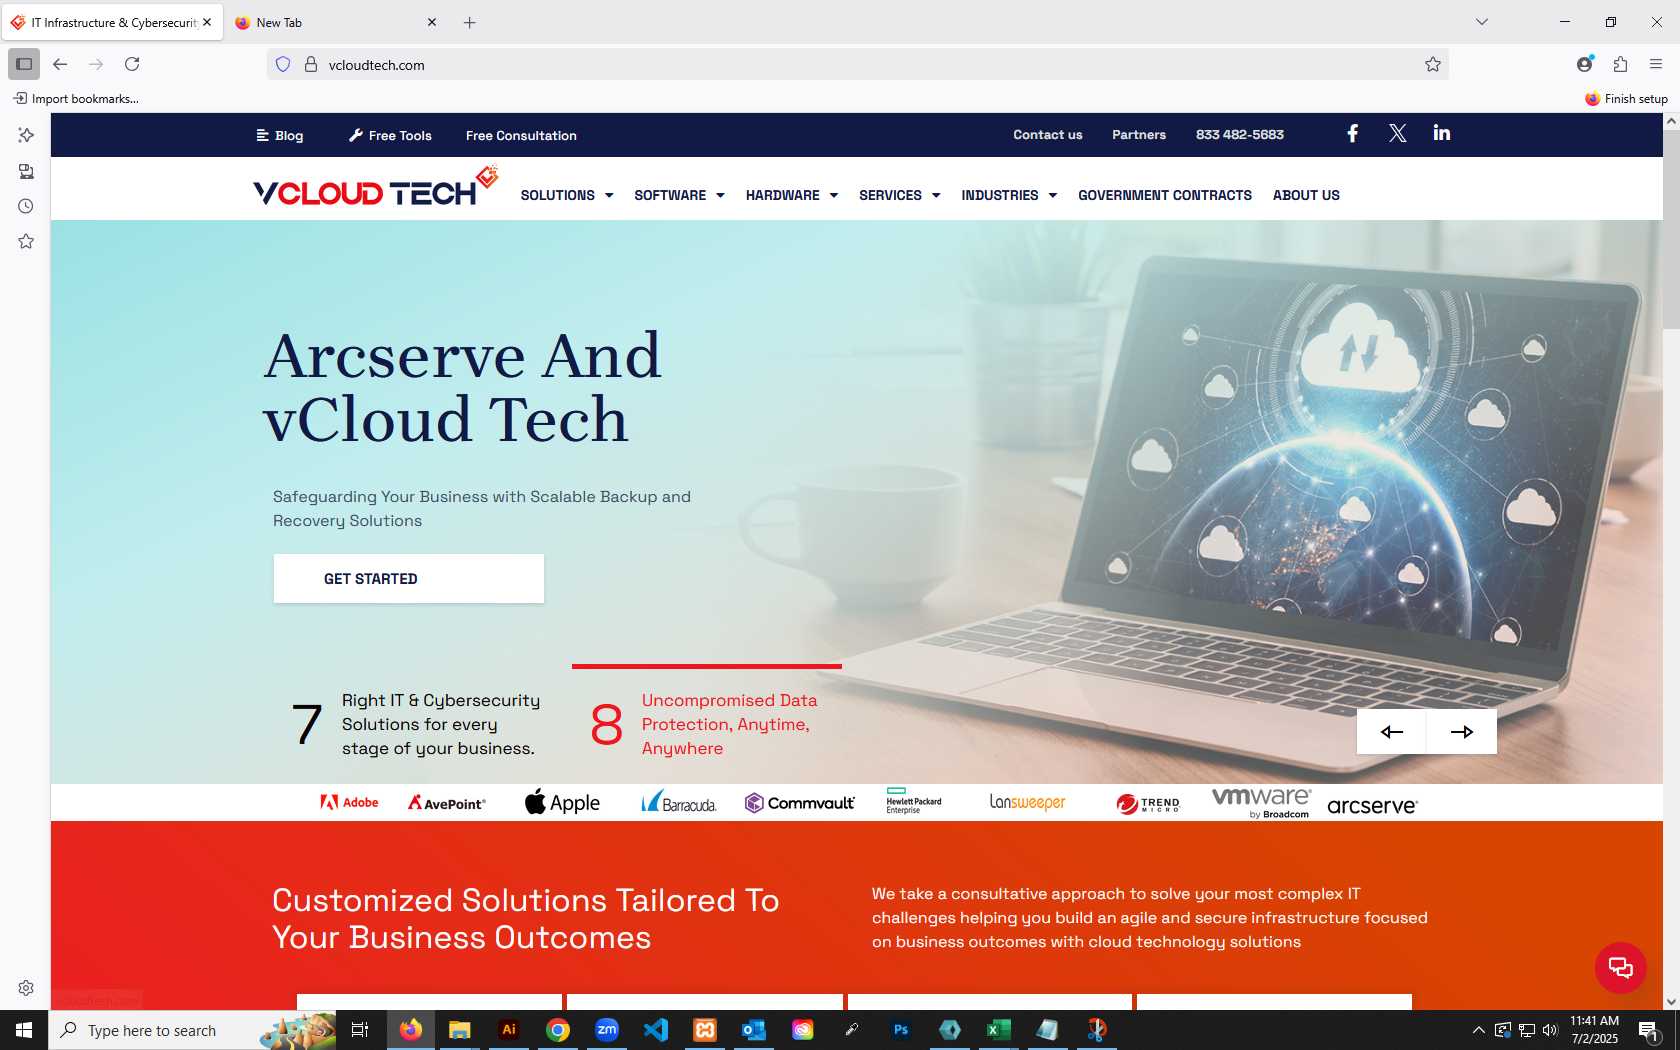
Task: Open the Firefox hamburger menu
Action: [1656, 64]
